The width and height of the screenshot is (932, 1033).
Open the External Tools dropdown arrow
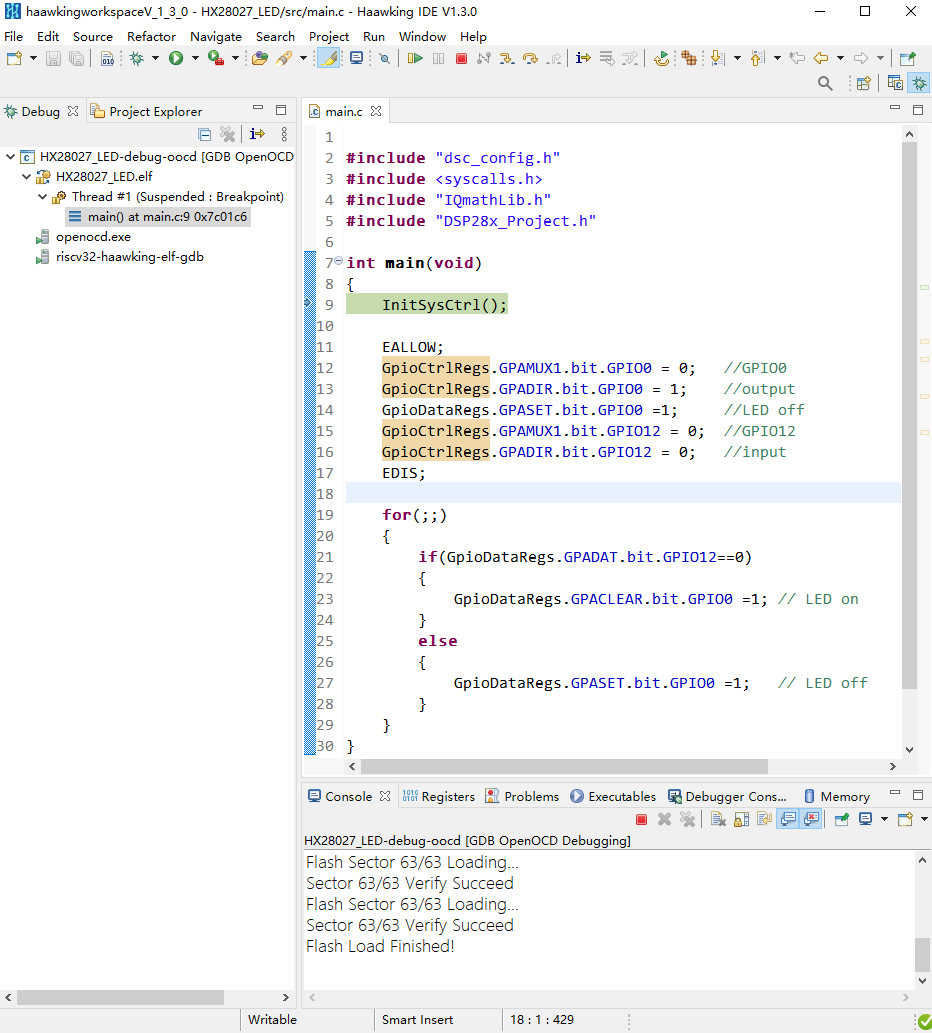tap(235, 59)
